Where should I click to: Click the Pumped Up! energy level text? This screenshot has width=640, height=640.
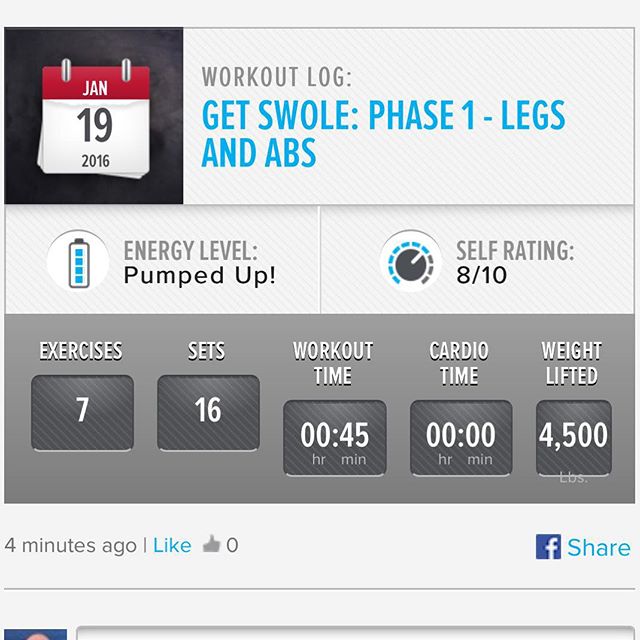[200, 275]
